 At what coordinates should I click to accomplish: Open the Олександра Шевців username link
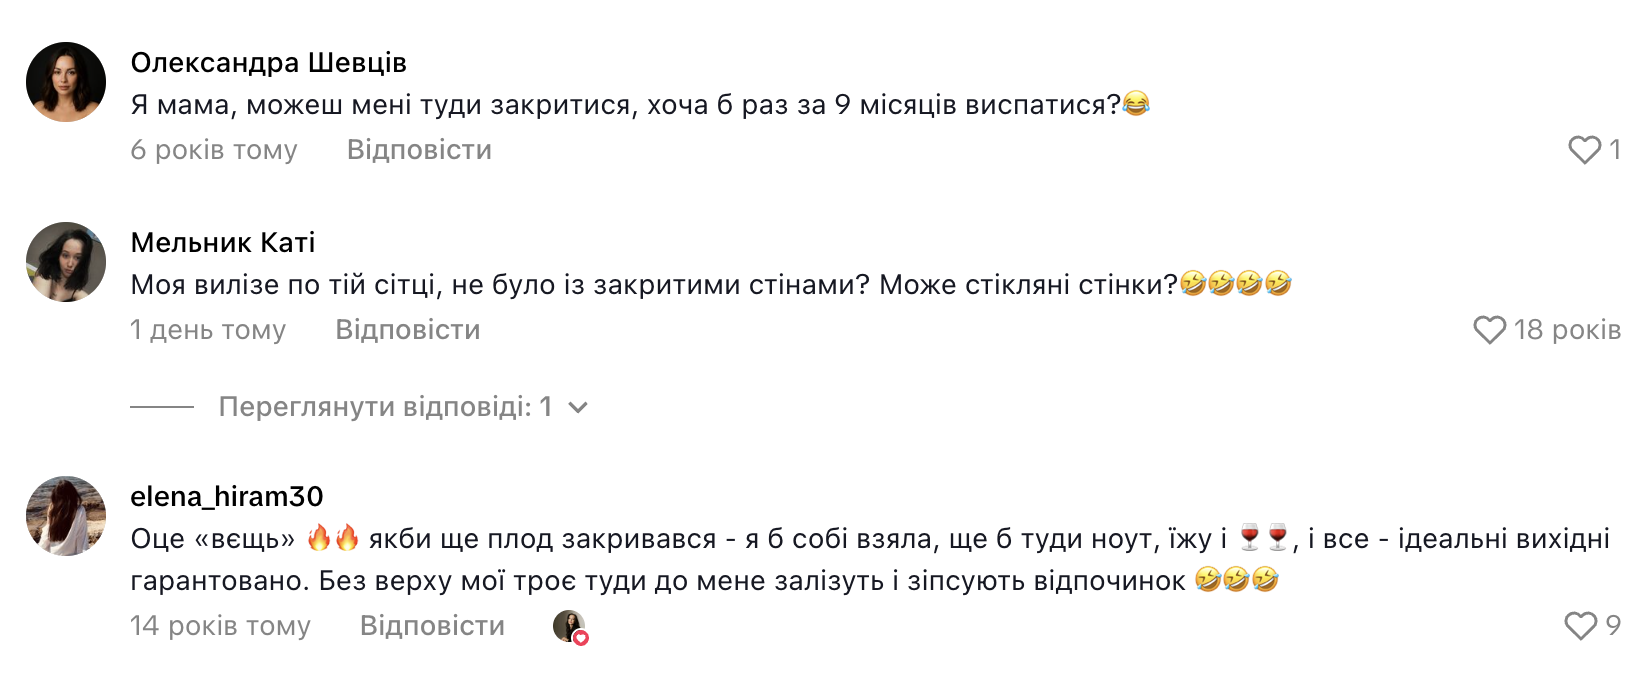[268, 63]
